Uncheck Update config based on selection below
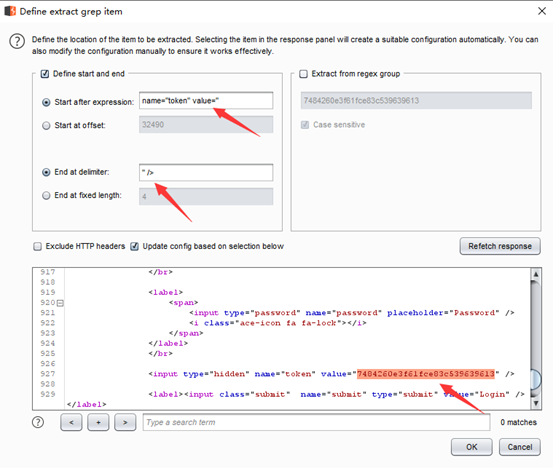 (x=134, y=246)
